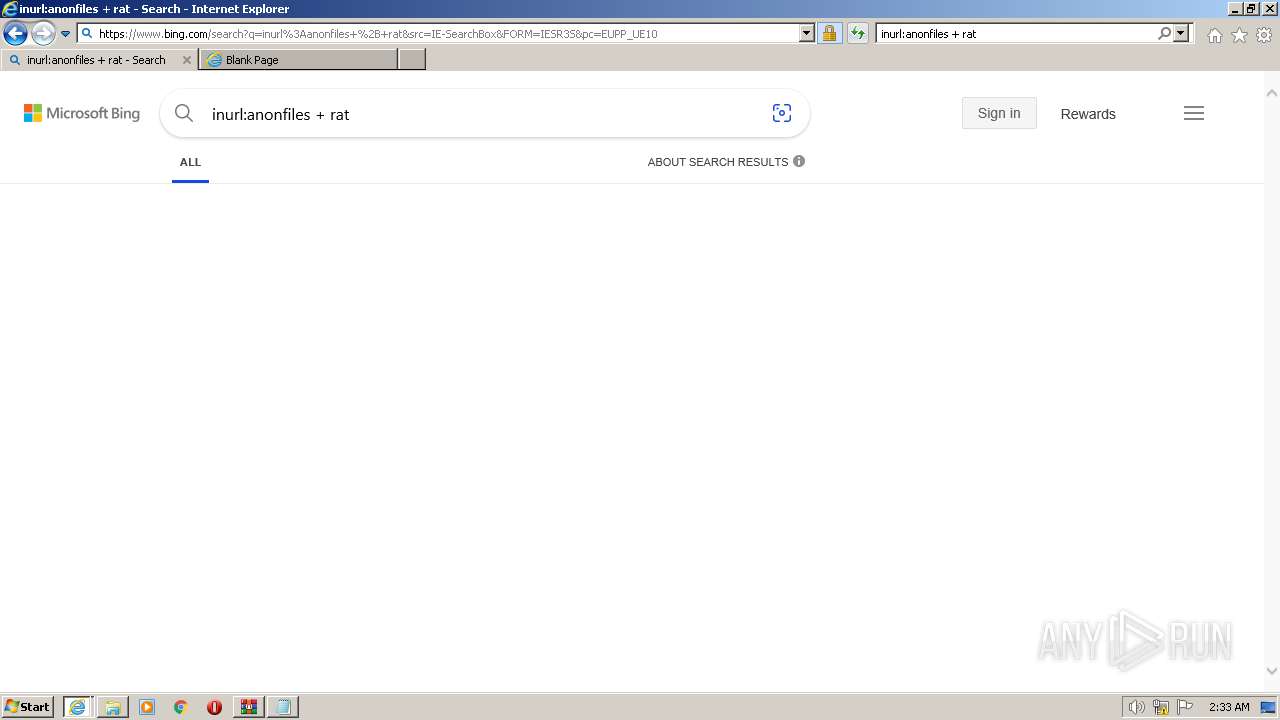1280x720 pixels.
Task: Click the Bing search magnifier icon
Action: point(184,113)
